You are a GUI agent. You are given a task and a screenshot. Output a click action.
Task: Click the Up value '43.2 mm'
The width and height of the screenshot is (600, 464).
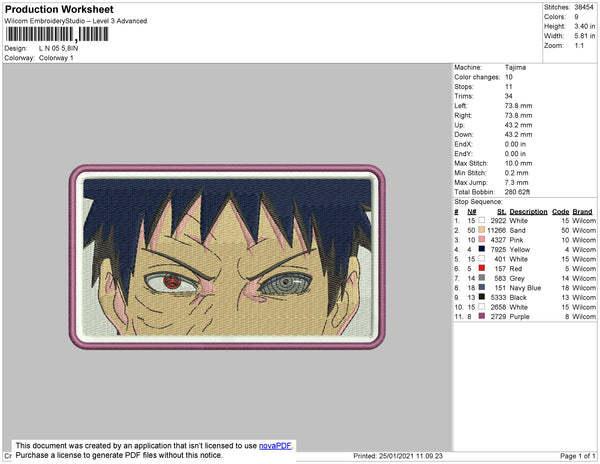[518, 125]
